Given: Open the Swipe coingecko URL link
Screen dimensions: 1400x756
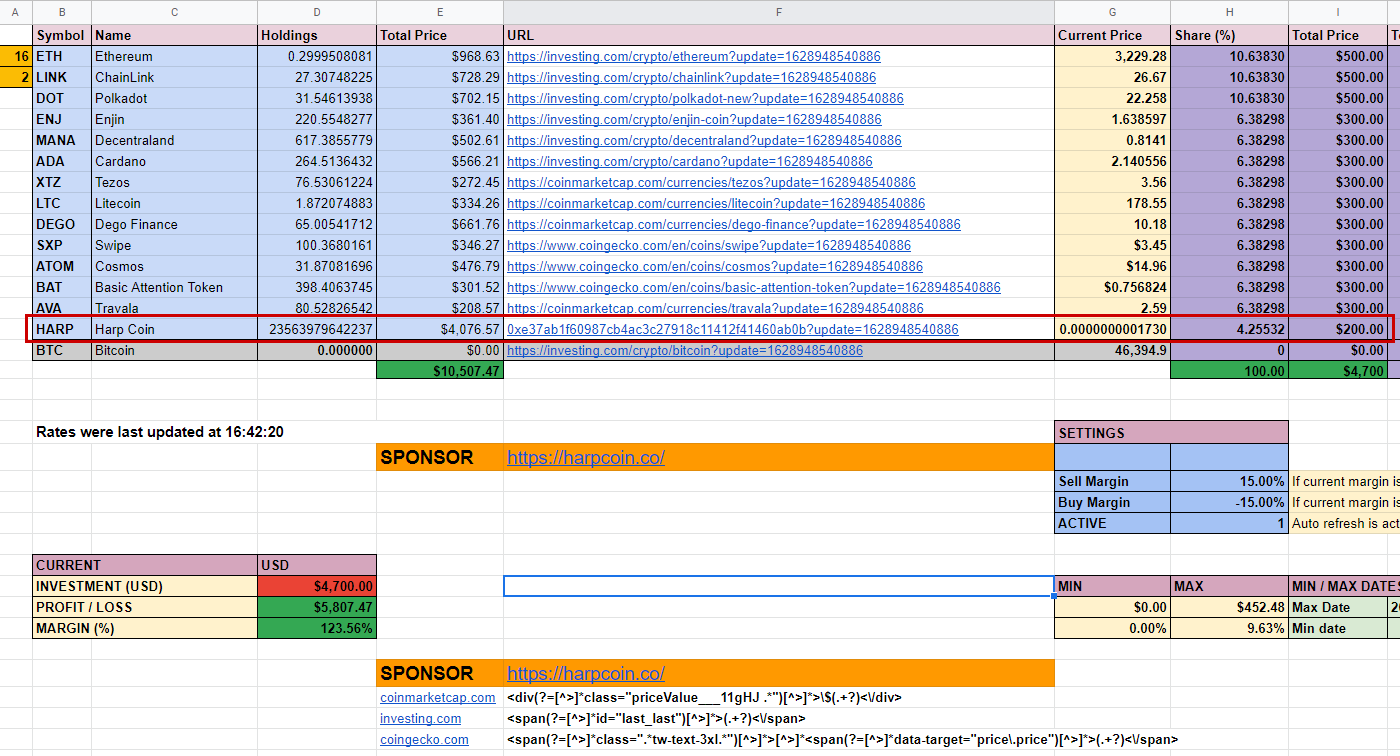Looking at the screenshot, I should [709, 246].
